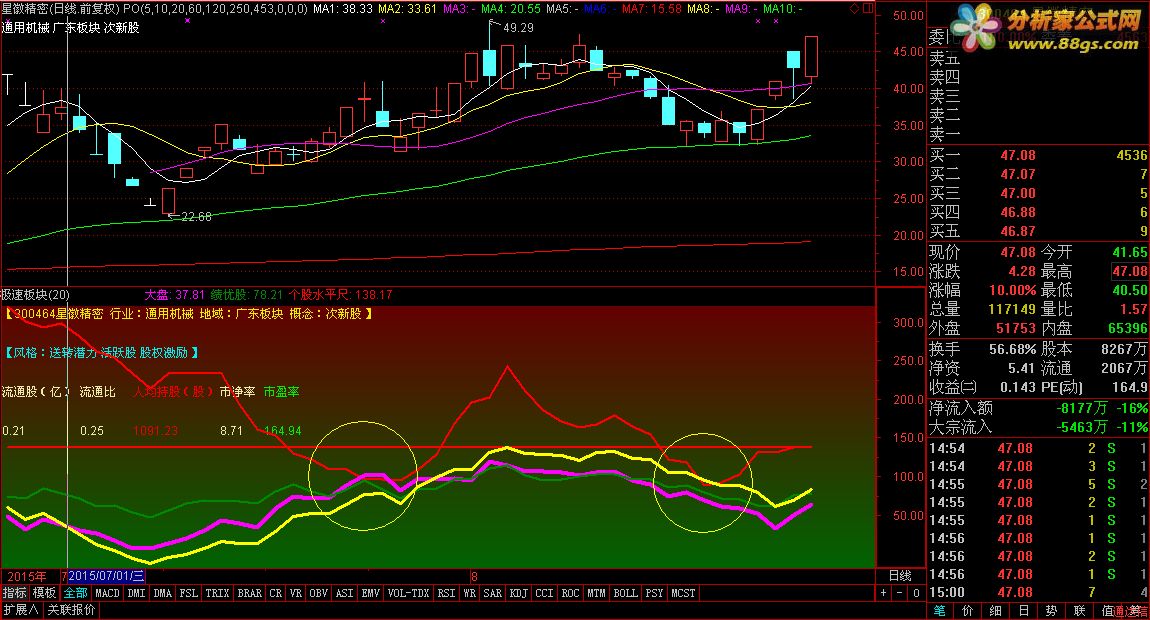Select the 细 detail tab in quote panel
The image size is (1150, 620).
(995, 610)
